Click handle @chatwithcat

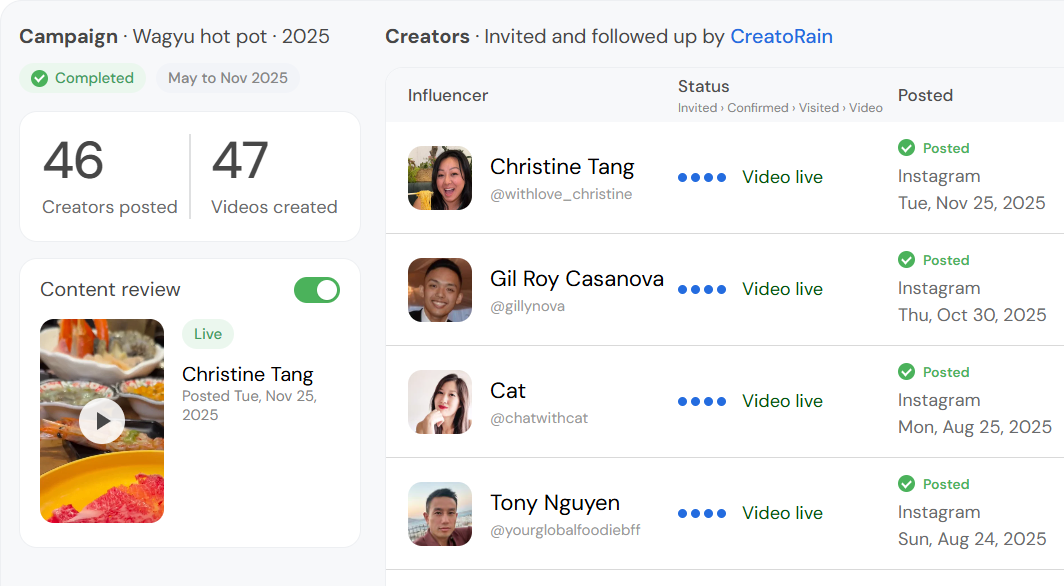pyautogui.click(x=539, y=418)
